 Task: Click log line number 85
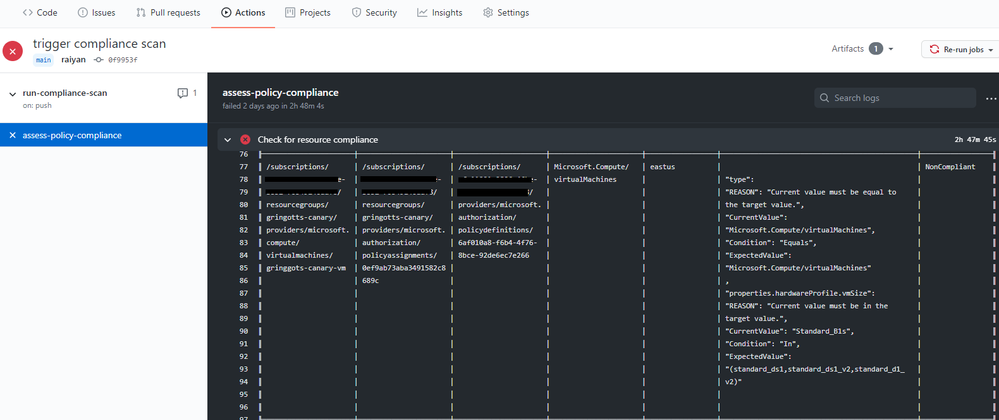242,268
